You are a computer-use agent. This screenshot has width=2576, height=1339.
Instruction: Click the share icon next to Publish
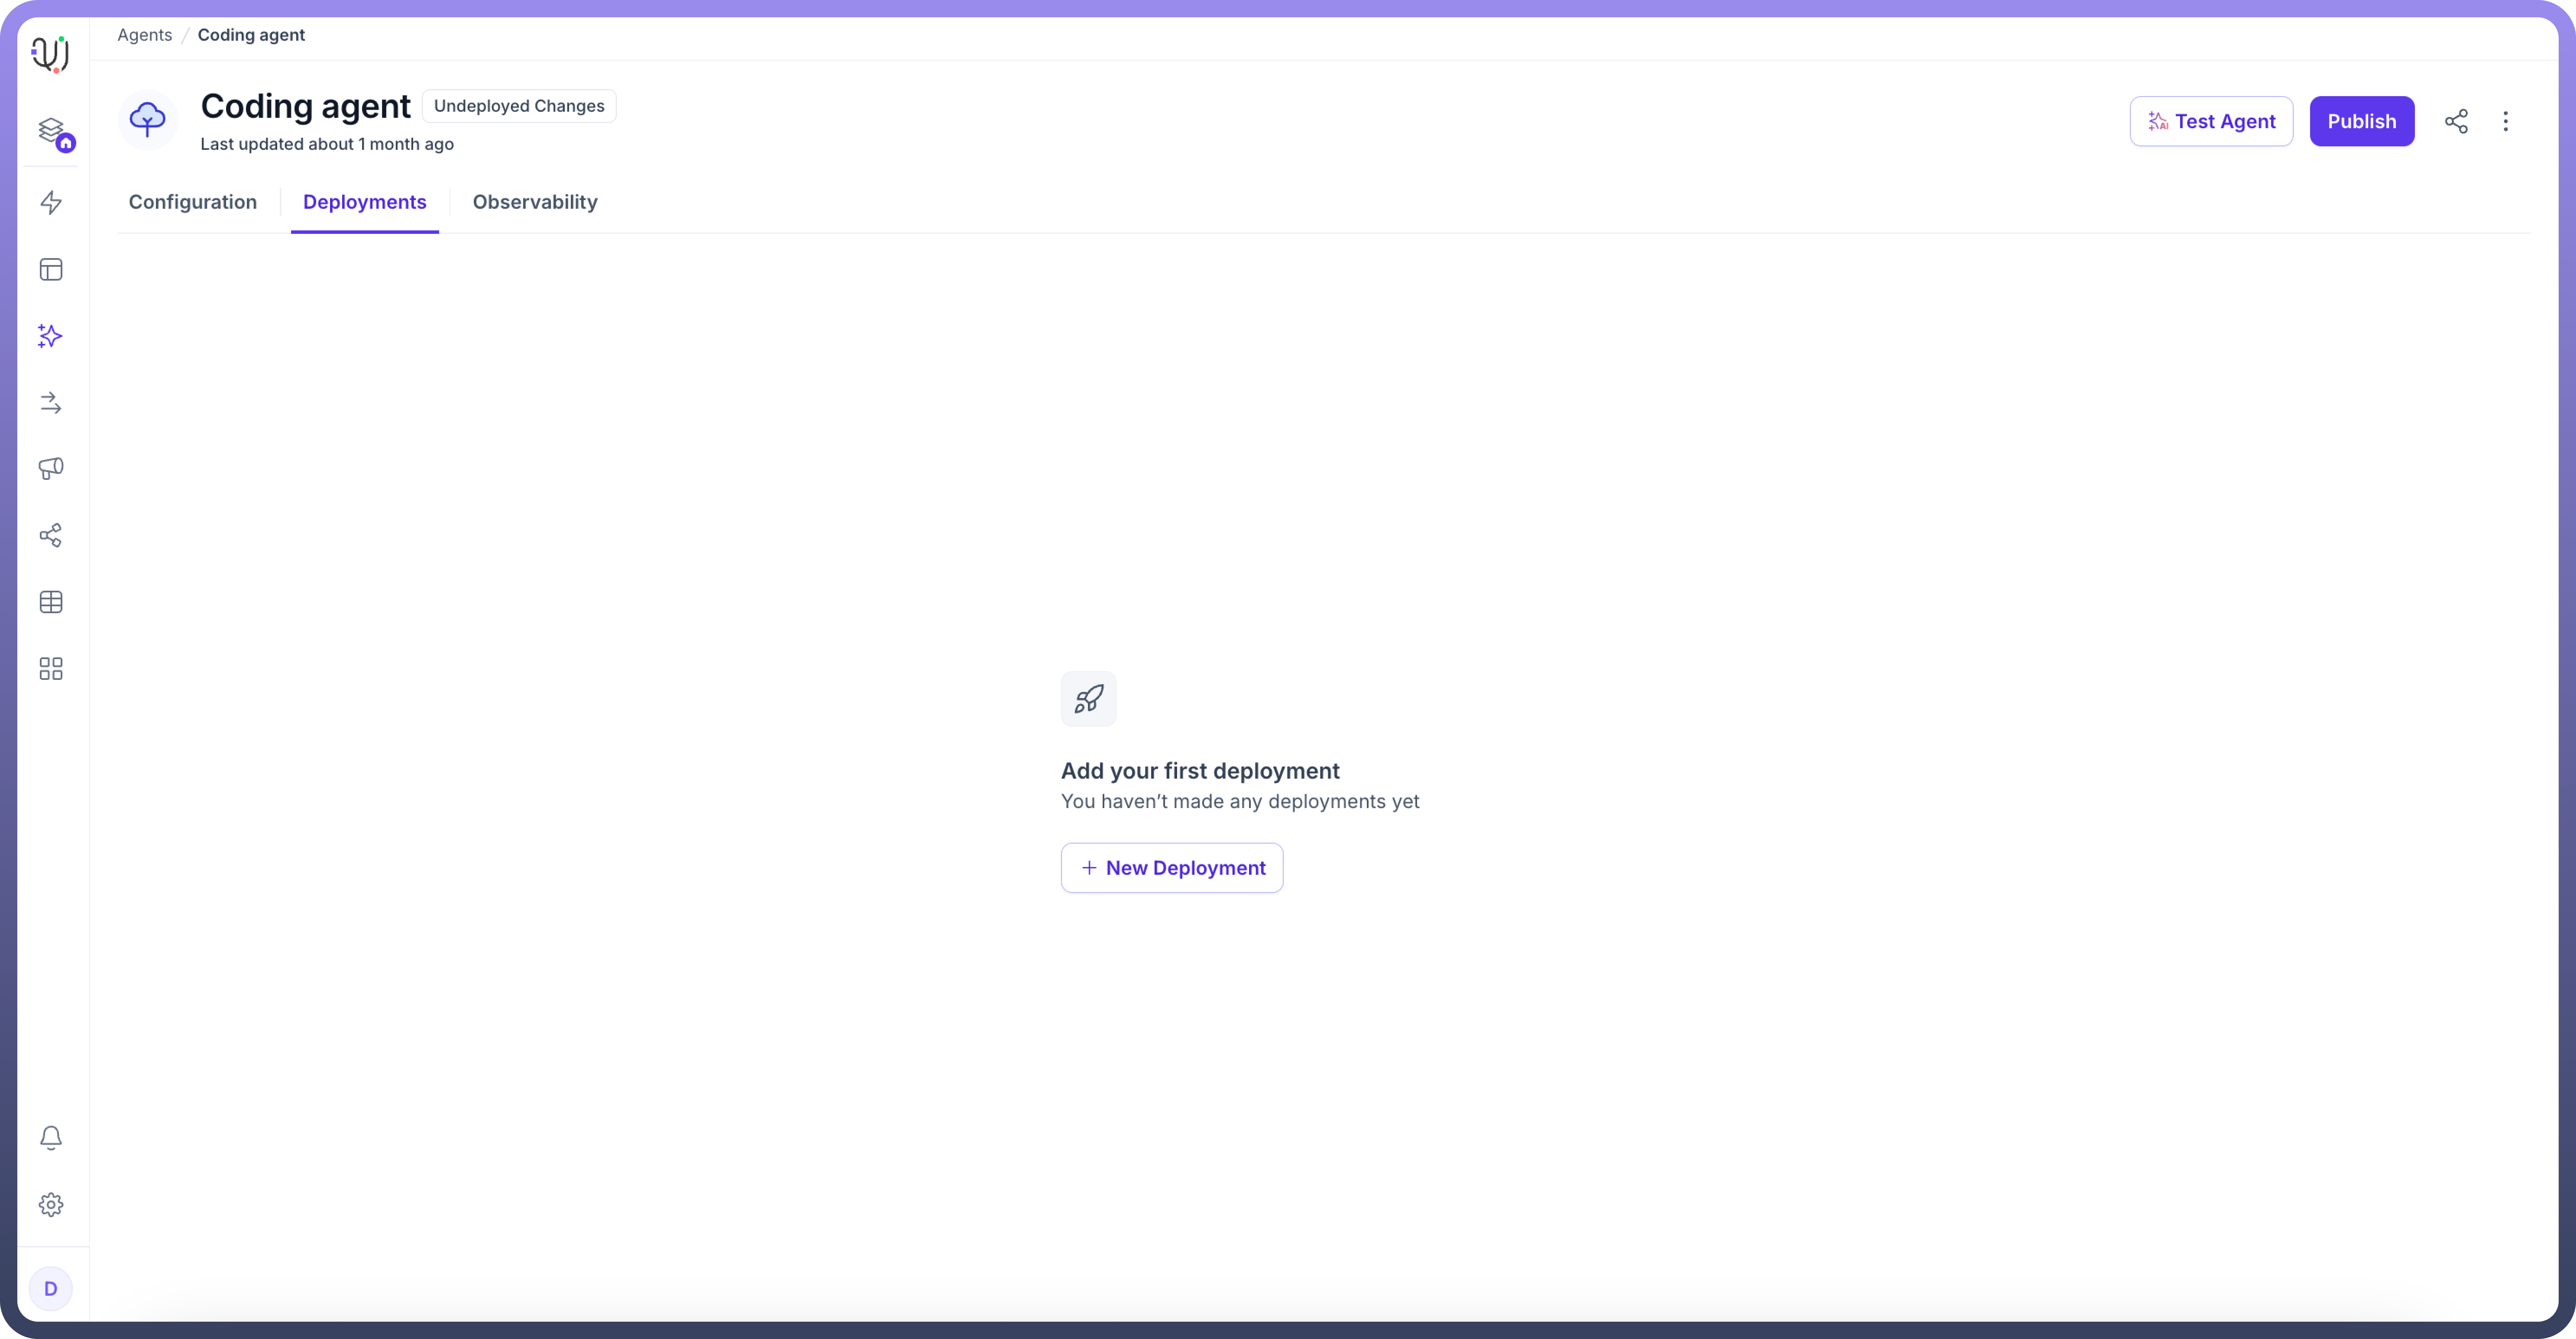[x=2456, y=121]
